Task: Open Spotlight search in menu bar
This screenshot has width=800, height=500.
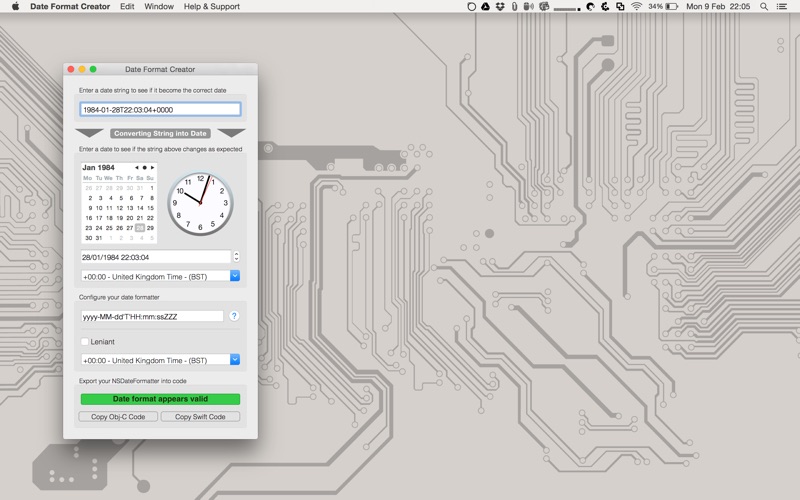Action: pos(766,6)
